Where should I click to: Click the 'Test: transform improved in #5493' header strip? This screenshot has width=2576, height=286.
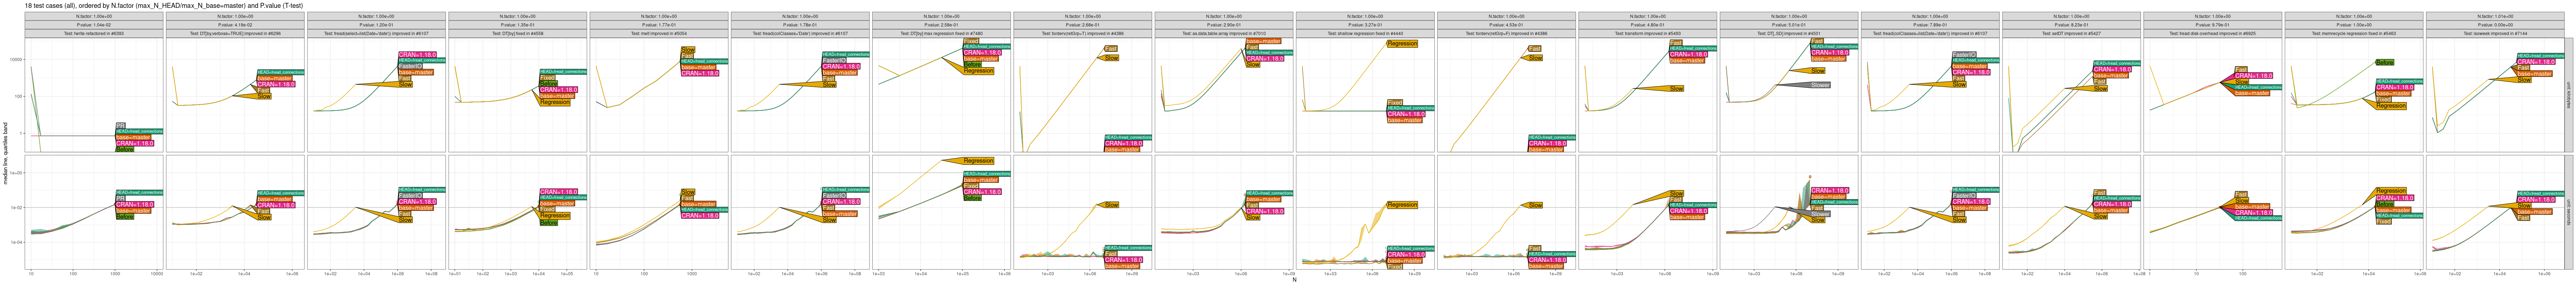tap(1647, 33)
